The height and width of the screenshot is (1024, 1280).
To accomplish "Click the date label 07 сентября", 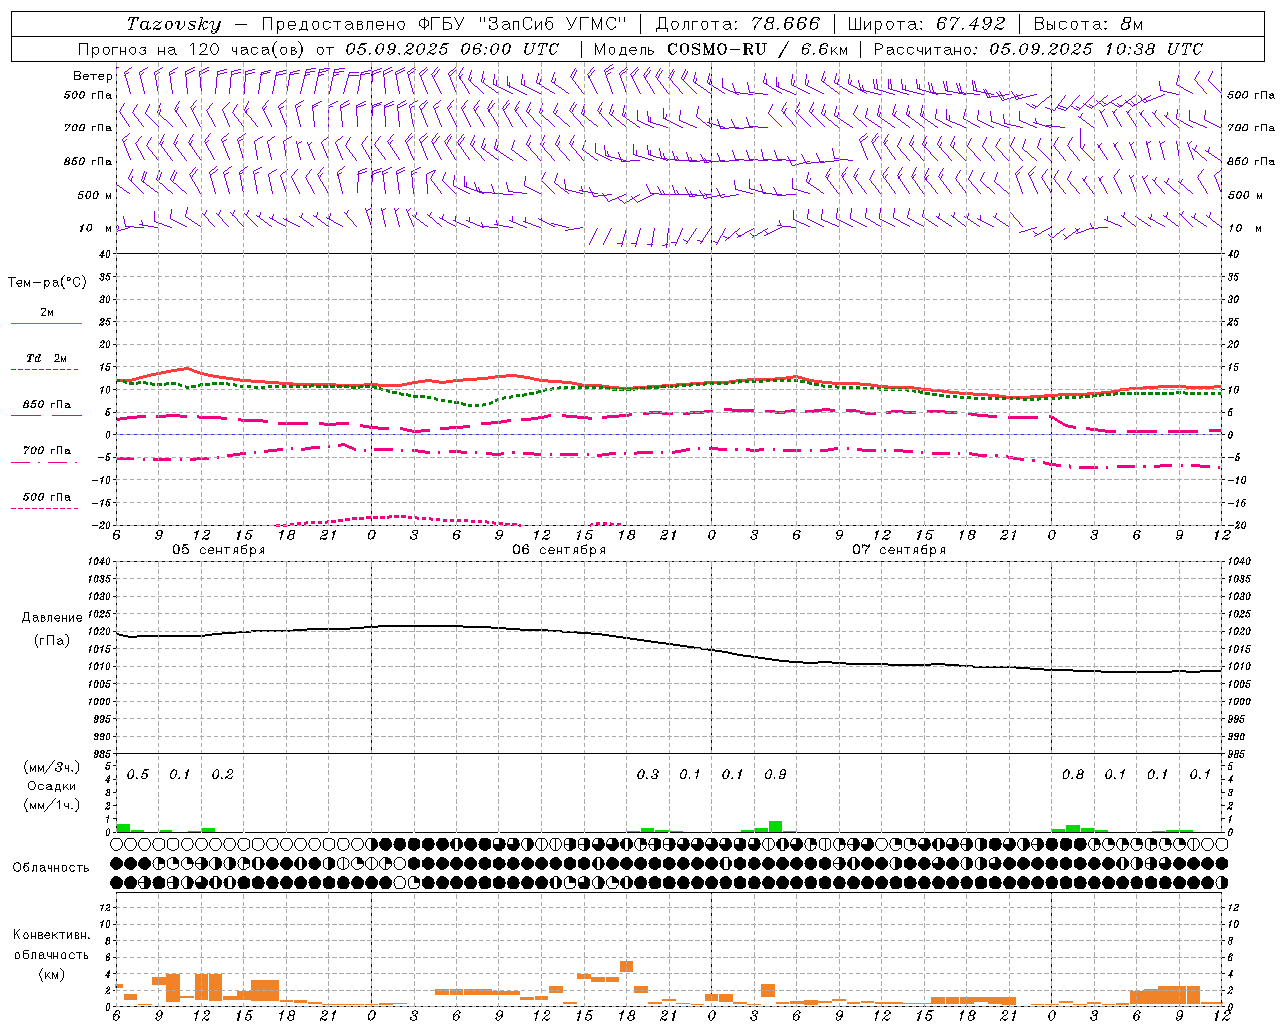I will (x=899, y=549).
